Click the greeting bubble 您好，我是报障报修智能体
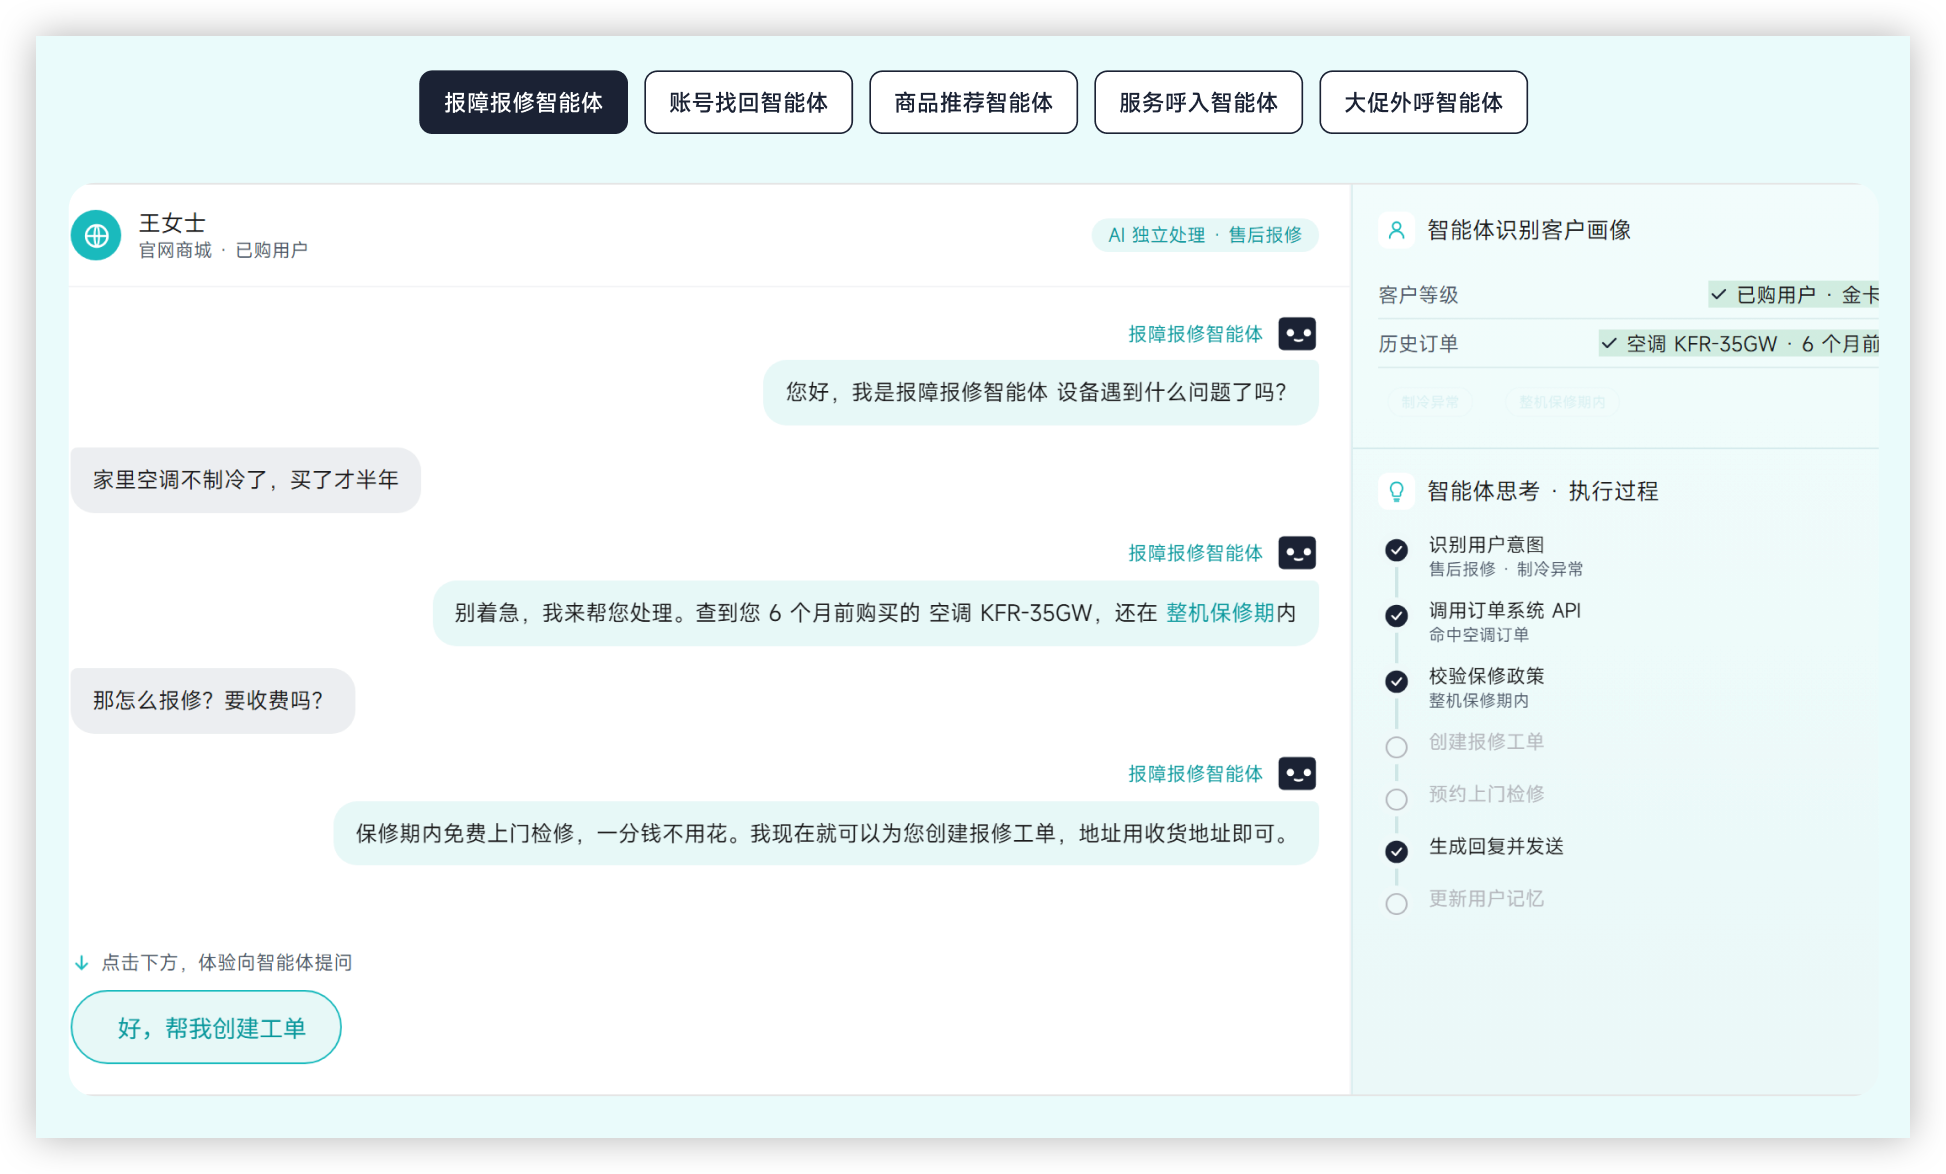Image resolution: width=1946 pixels, height=1174 pixels. pos(1041,392)
